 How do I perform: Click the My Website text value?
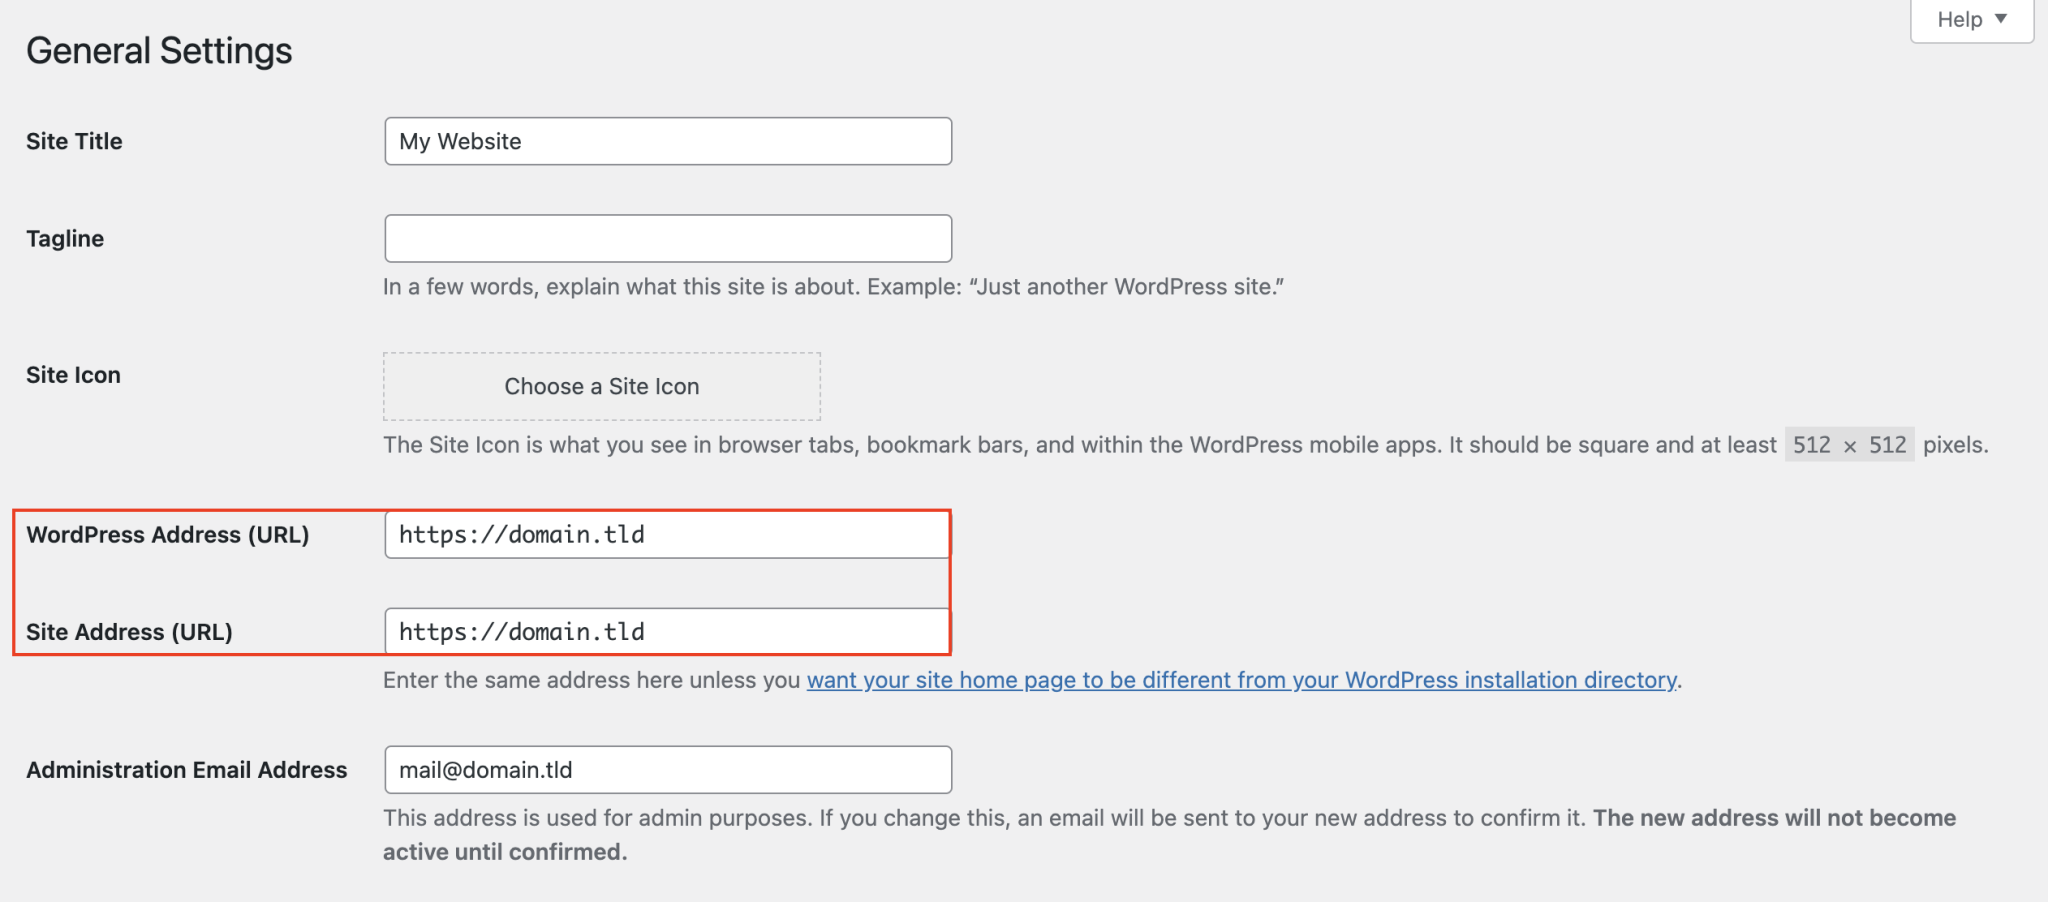point(459,141)
